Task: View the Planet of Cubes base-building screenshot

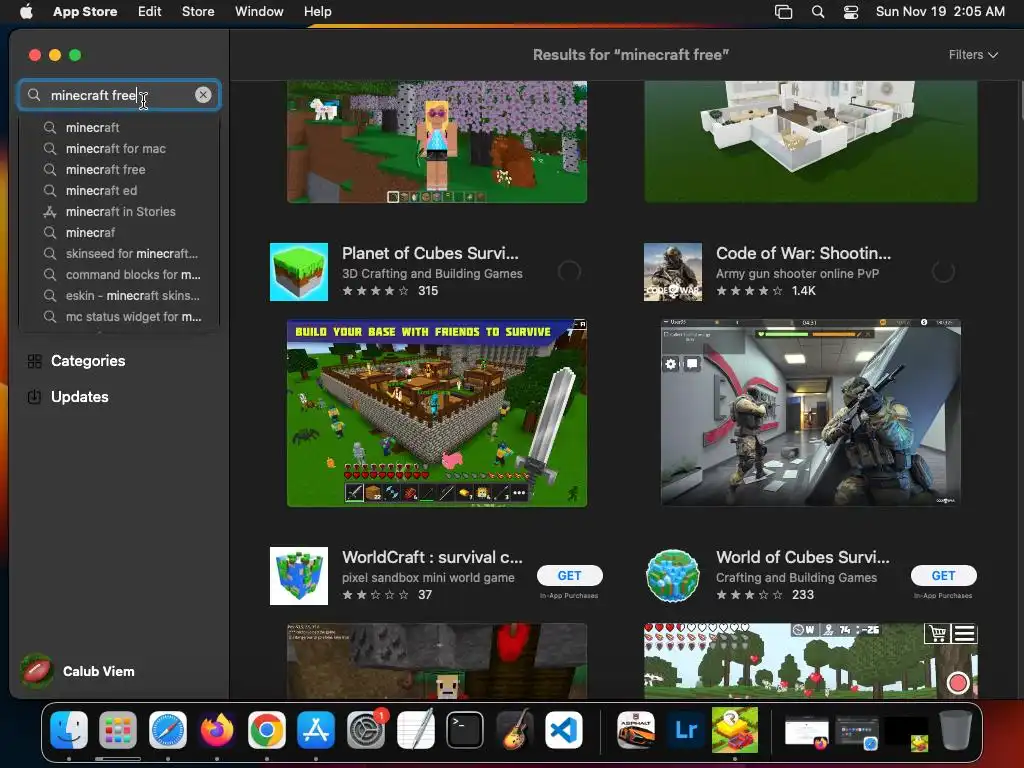Action: coord(437,413)
